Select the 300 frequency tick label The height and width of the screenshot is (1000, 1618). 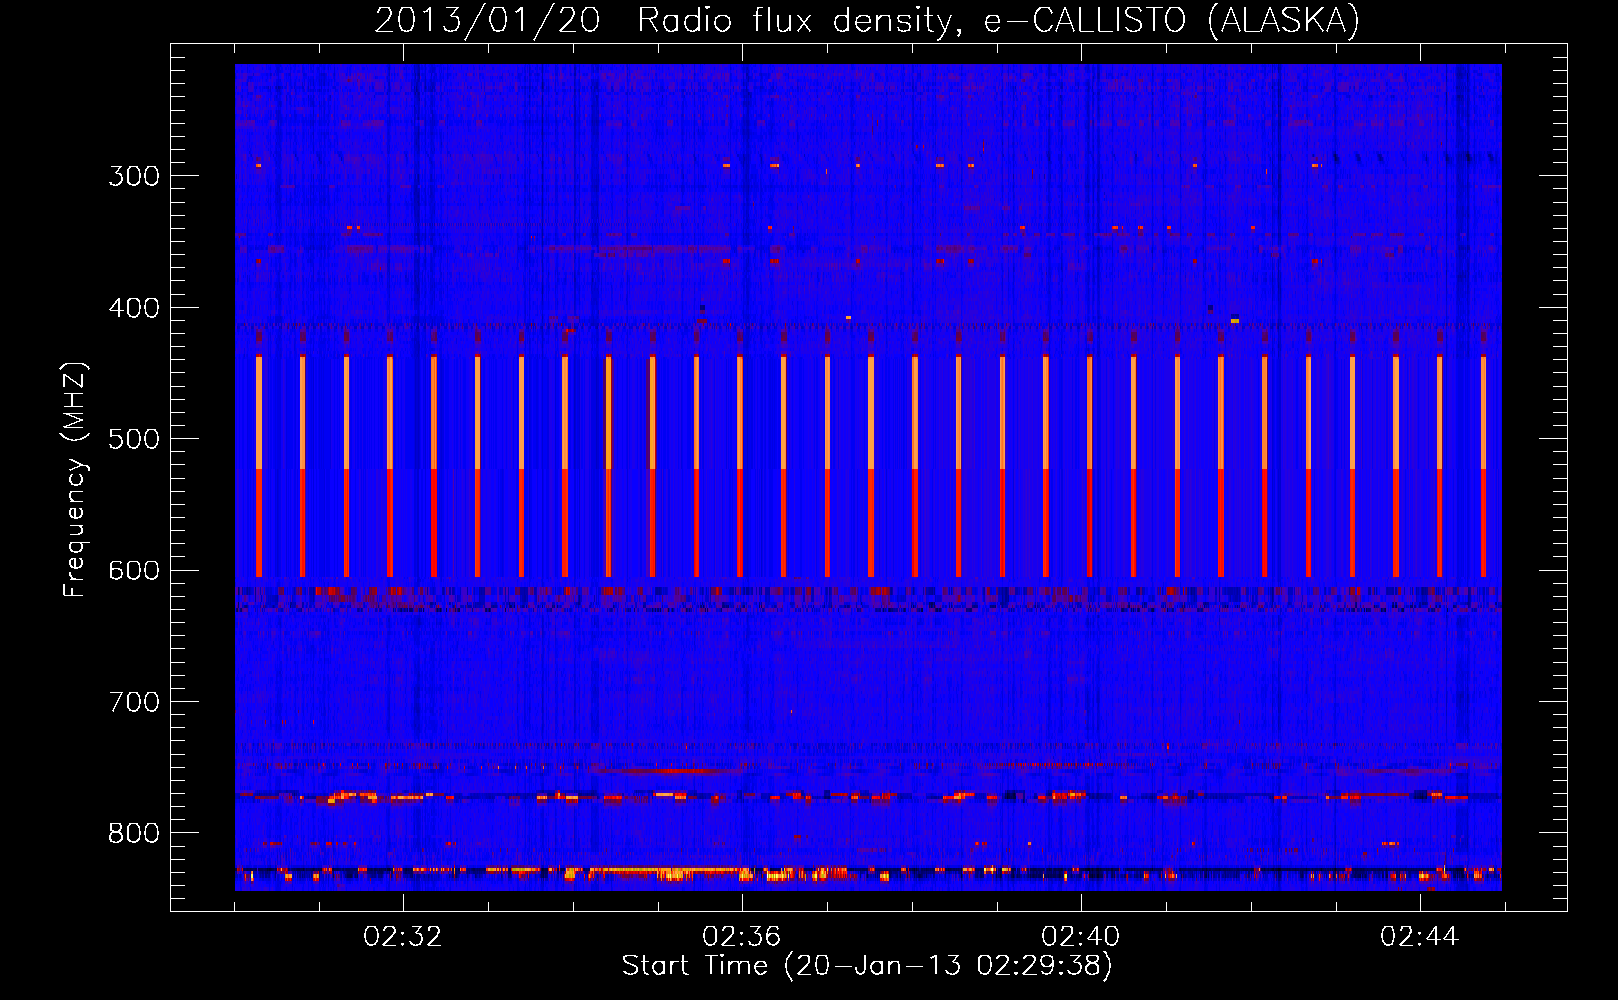pos(134,176)
